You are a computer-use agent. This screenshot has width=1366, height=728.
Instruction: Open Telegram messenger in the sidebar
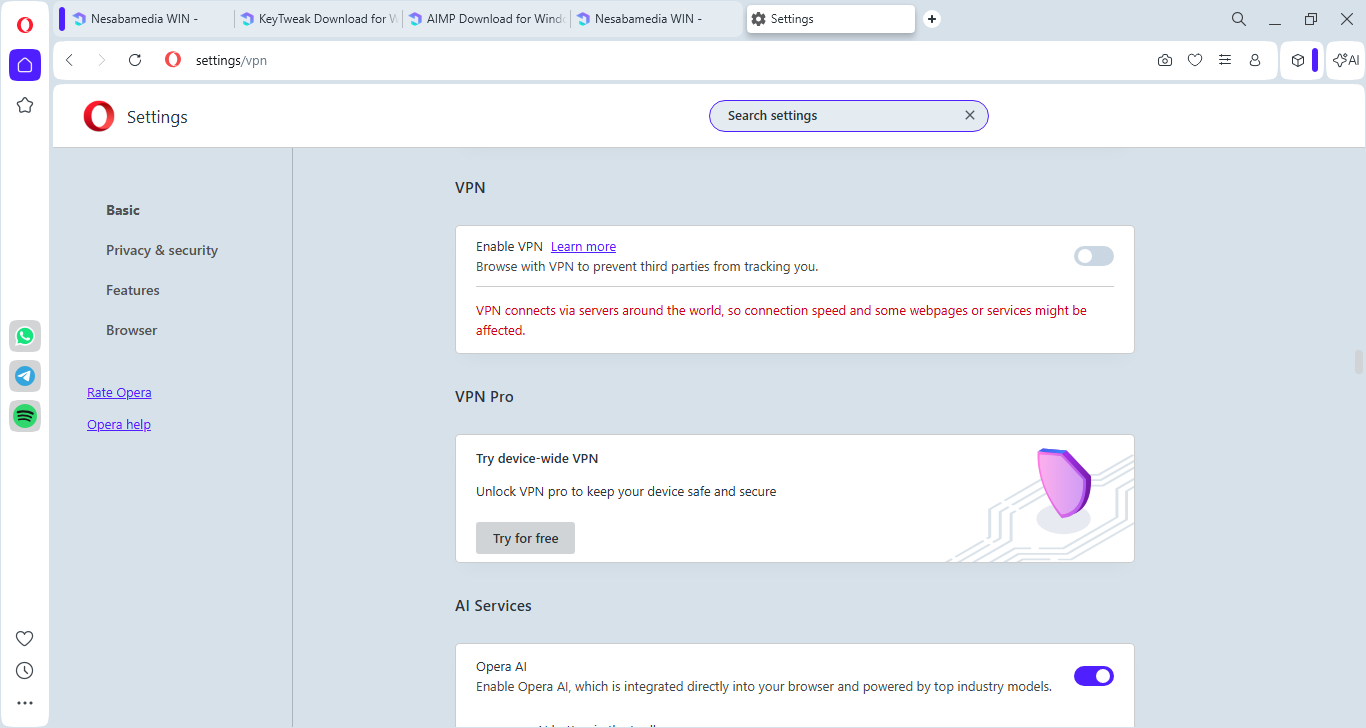coord(25,376)
